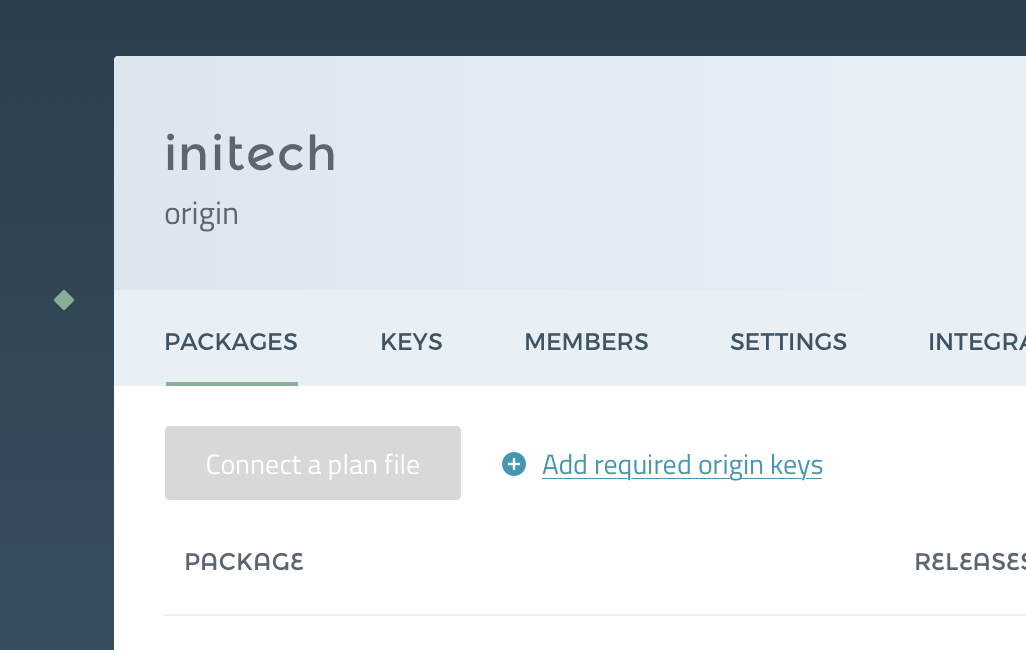Click the divider line below the PACKAGE header
Image resolution: width=1026 pixels, height=650 pixels.
(x=595, y=615)
